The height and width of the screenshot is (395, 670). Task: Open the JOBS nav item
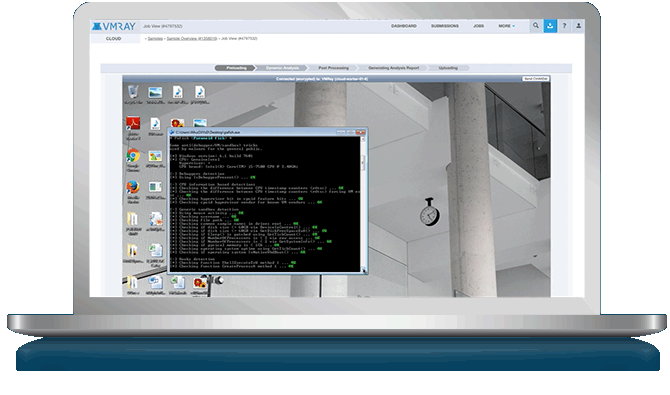(x=478, y=26)
